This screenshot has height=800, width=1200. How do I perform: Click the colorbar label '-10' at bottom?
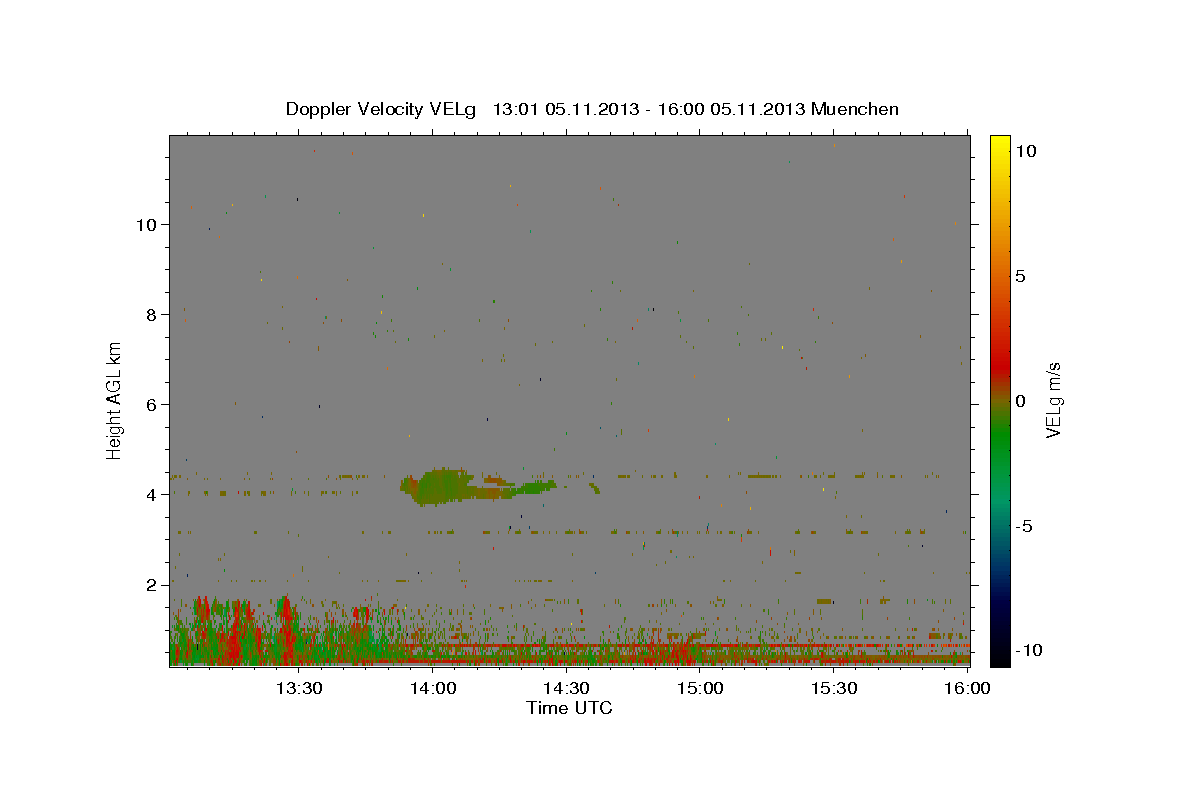[x=1027, y=650]
